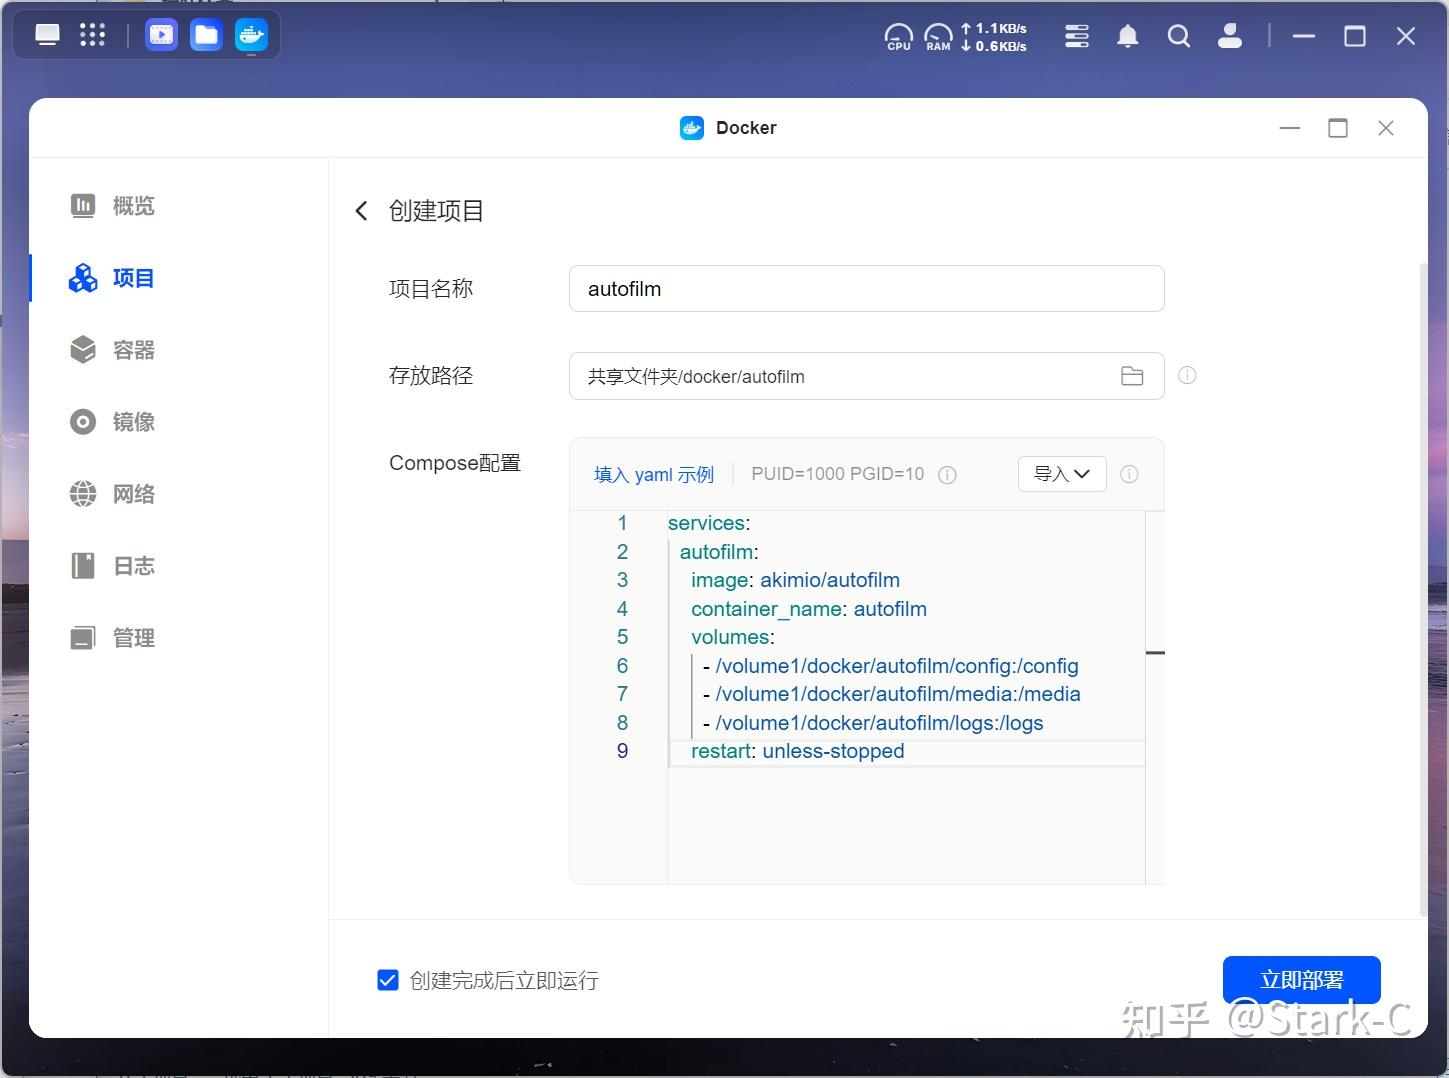The width and height of the screenshot is (1449, 1078).
Task: Open the Network (网络) section icon
Action: coord(83,493)
